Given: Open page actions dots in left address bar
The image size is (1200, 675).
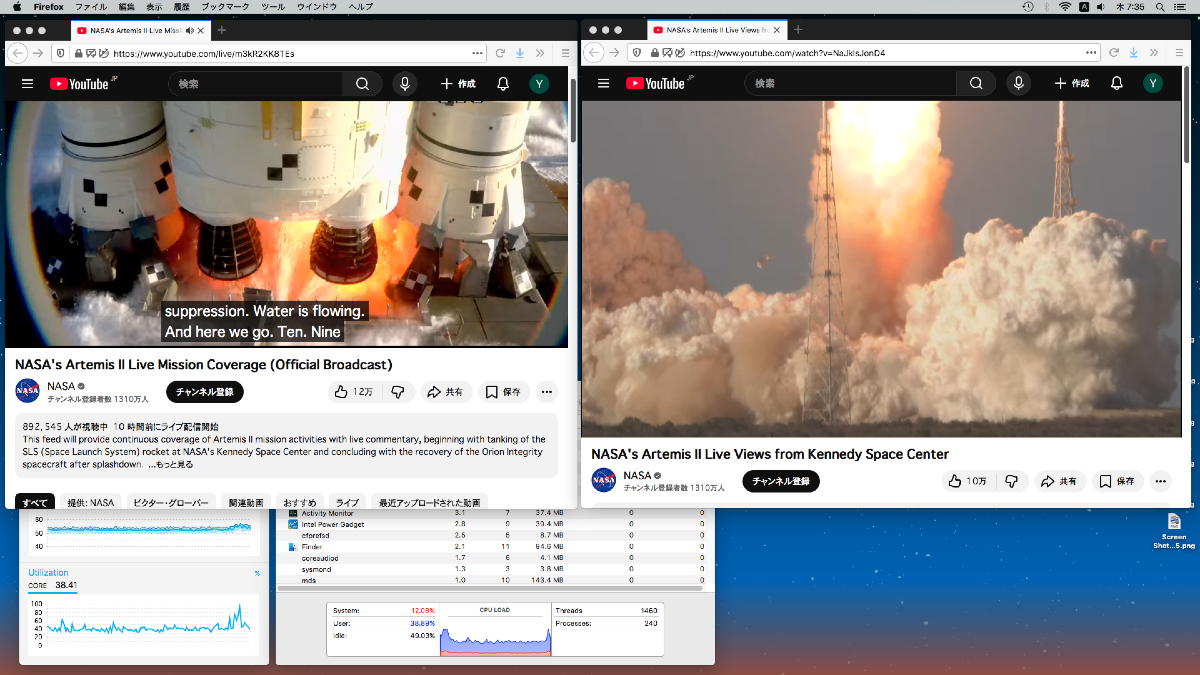Looking at the screenshot, I should click(477, 53).
